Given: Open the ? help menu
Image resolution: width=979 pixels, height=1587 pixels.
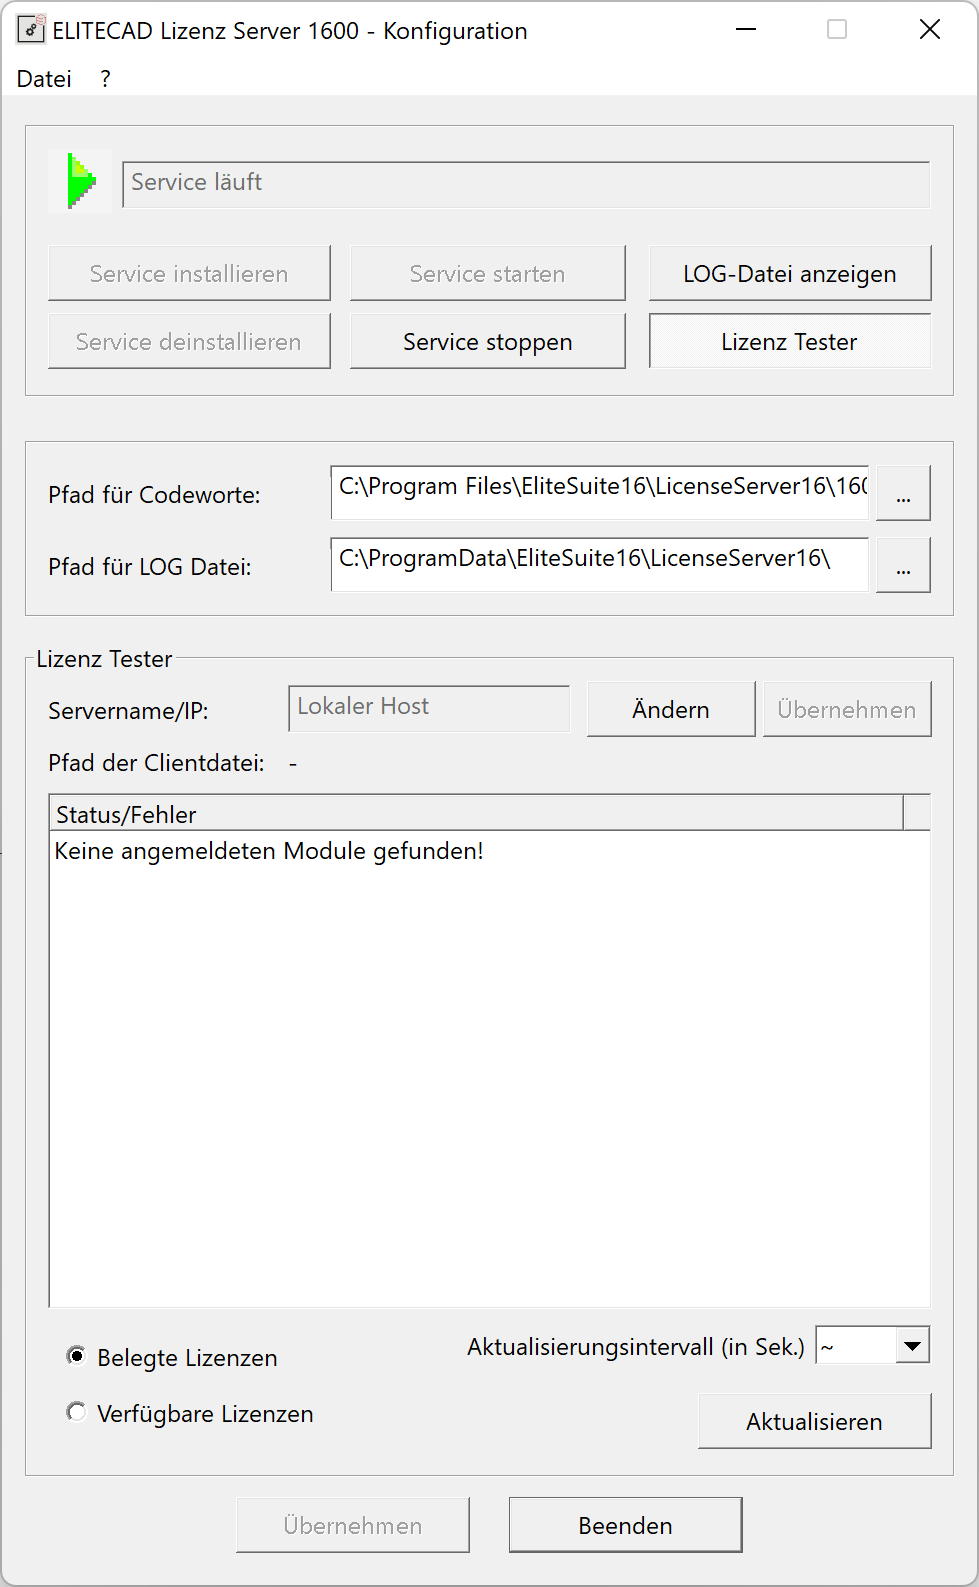Looking at the screenshot, I should tap(105, 79).
